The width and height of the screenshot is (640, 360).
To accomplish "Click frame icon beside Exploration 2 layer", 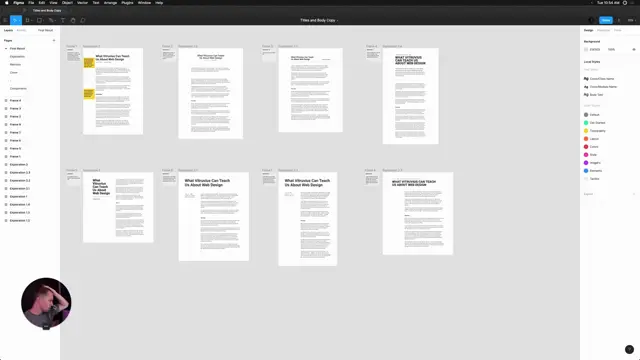I will (6, 164).
